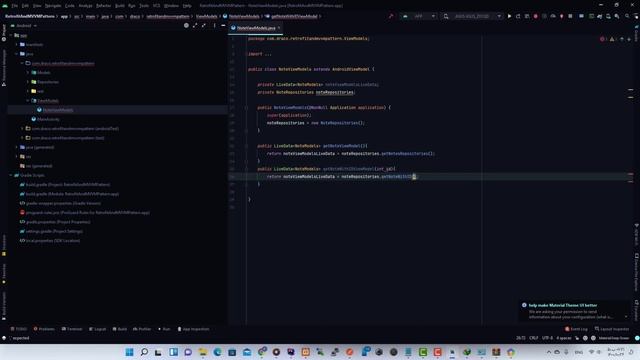Collapse the ViewModels package

tap(28, 100)
